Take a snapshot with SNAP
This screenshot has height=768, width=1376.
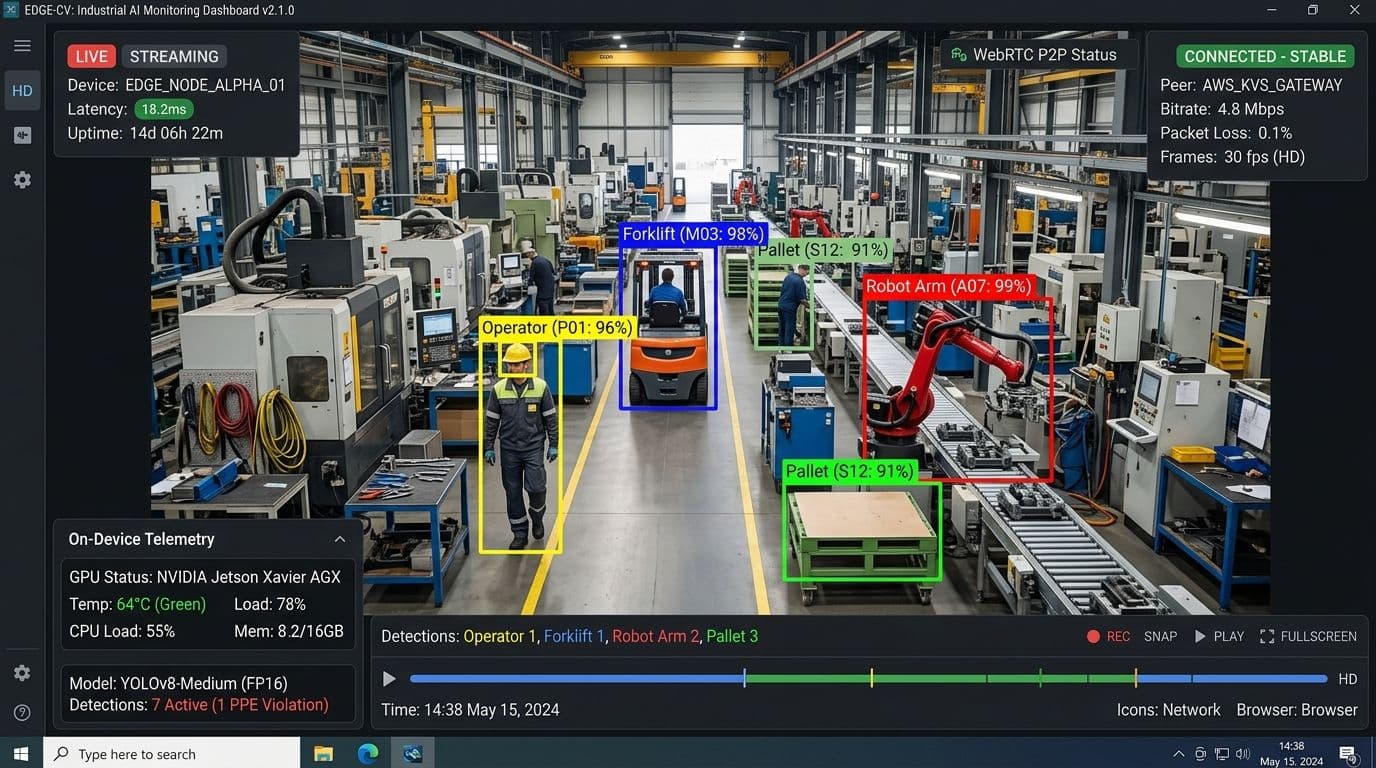pos(1161,636)
